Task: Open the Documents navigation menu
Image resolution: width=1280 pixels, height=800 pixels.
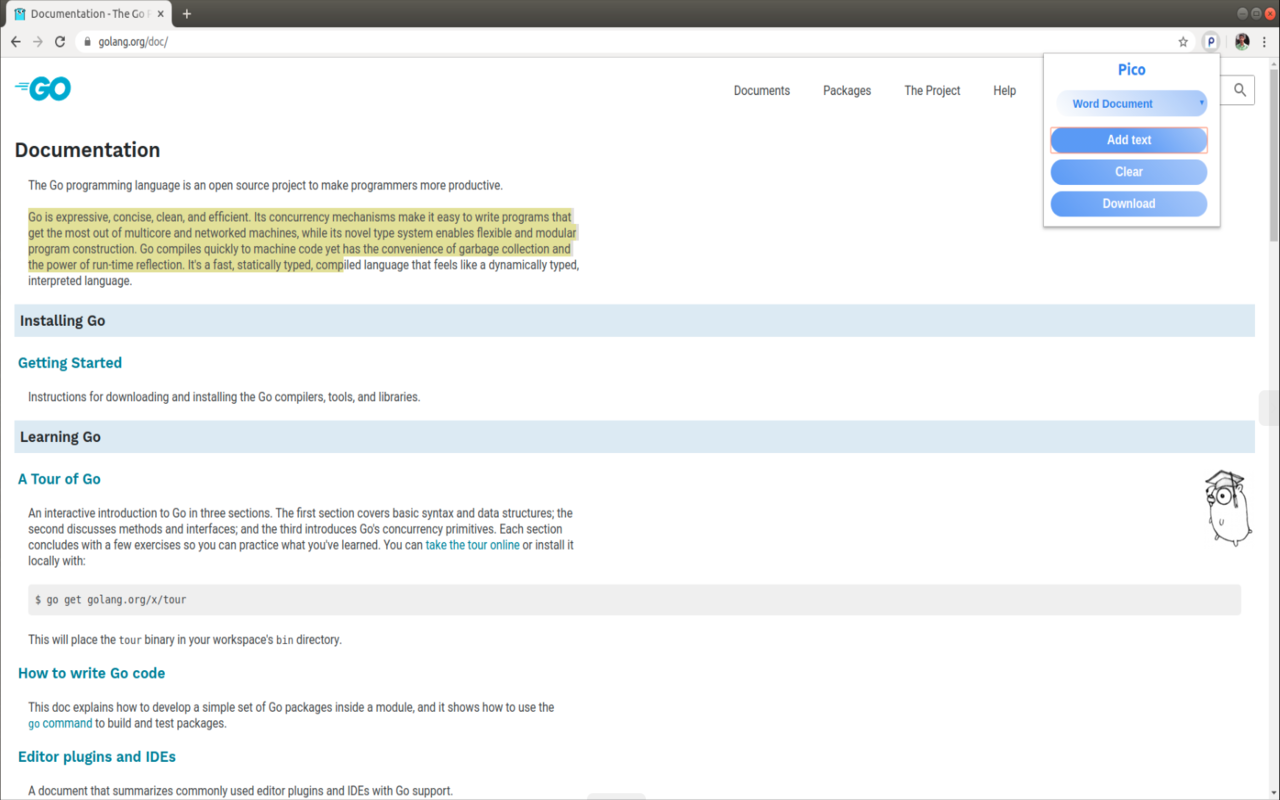Action: 761,91
